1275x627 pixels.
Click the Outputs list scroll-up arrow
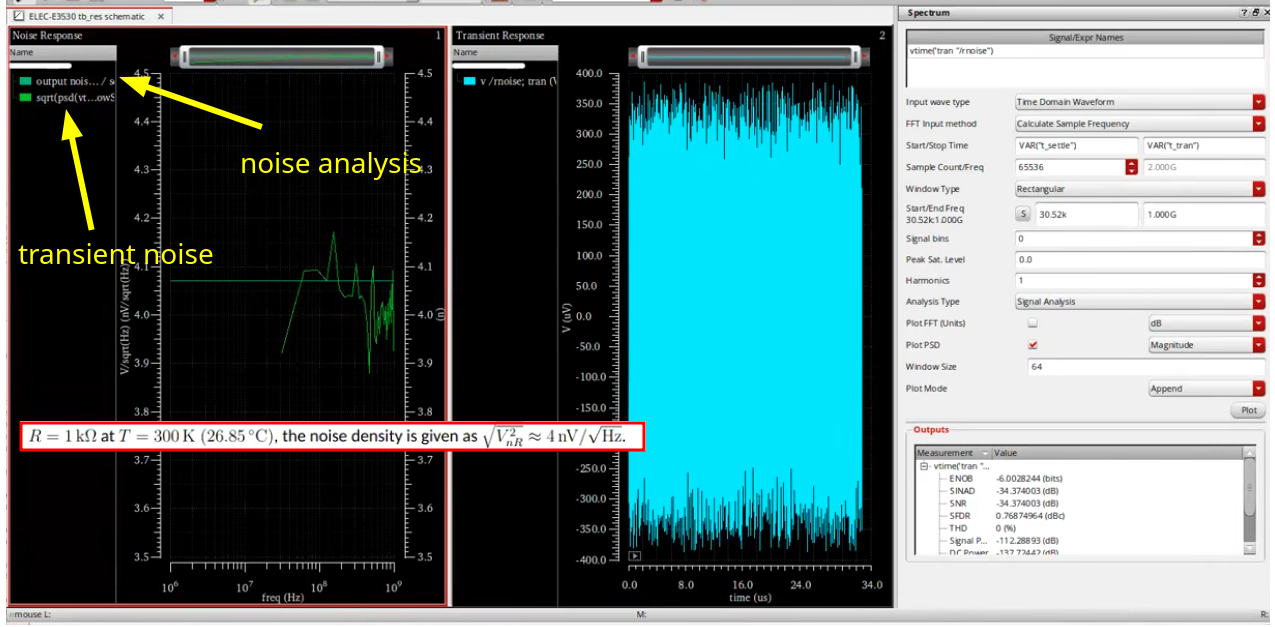click(x=1249, y=454)
